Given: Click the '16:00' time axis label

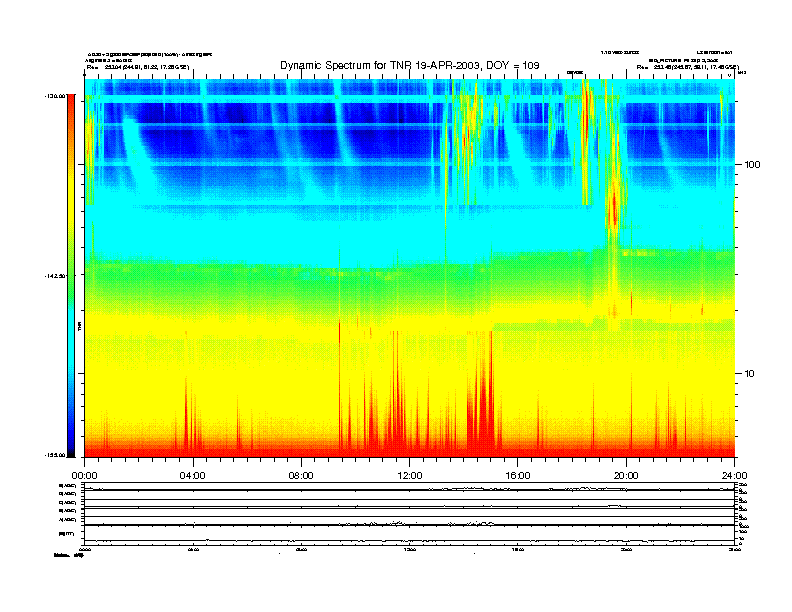Looking at the screenshot, I should [x=518, y=476].
